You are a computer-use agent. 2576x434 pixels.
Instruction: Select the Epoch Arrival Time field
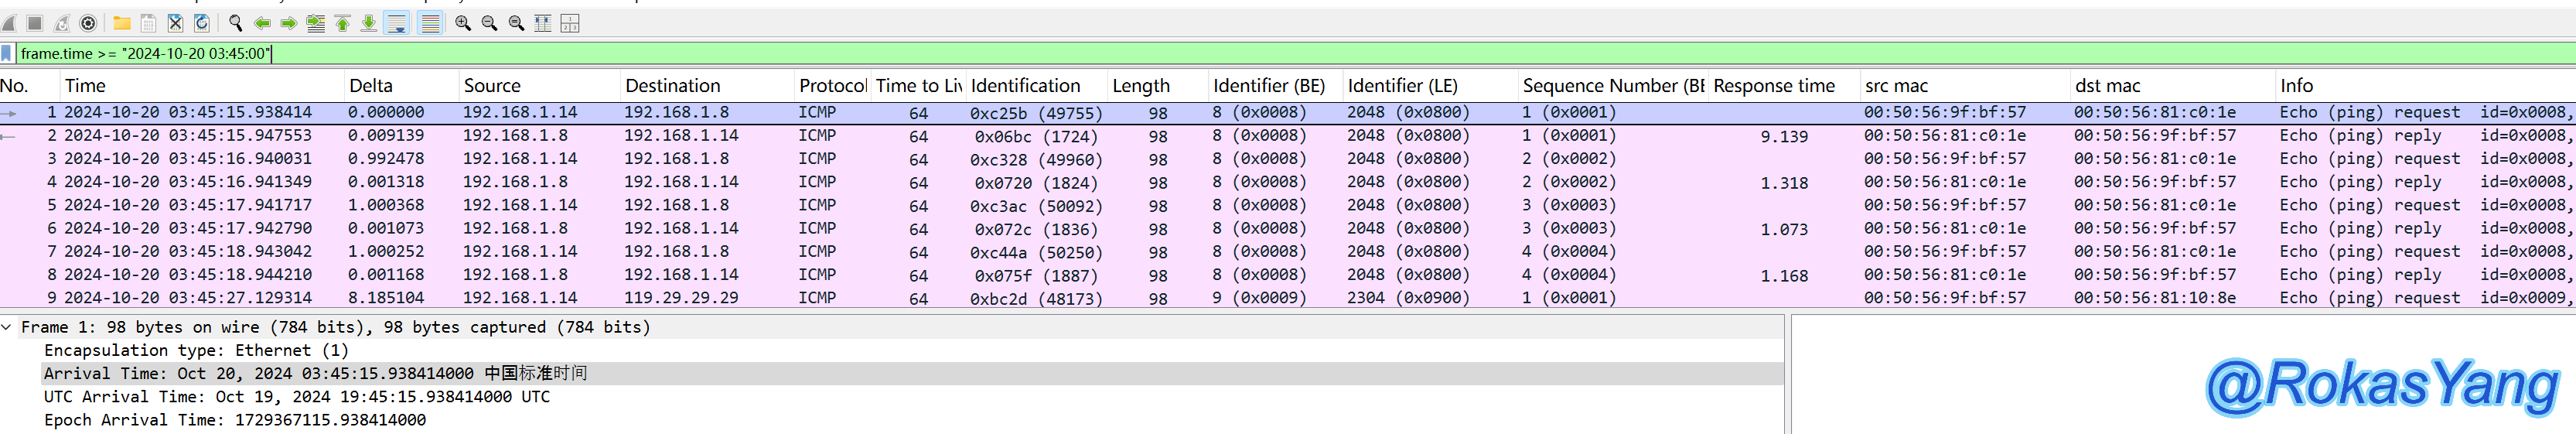pos(235,420)
